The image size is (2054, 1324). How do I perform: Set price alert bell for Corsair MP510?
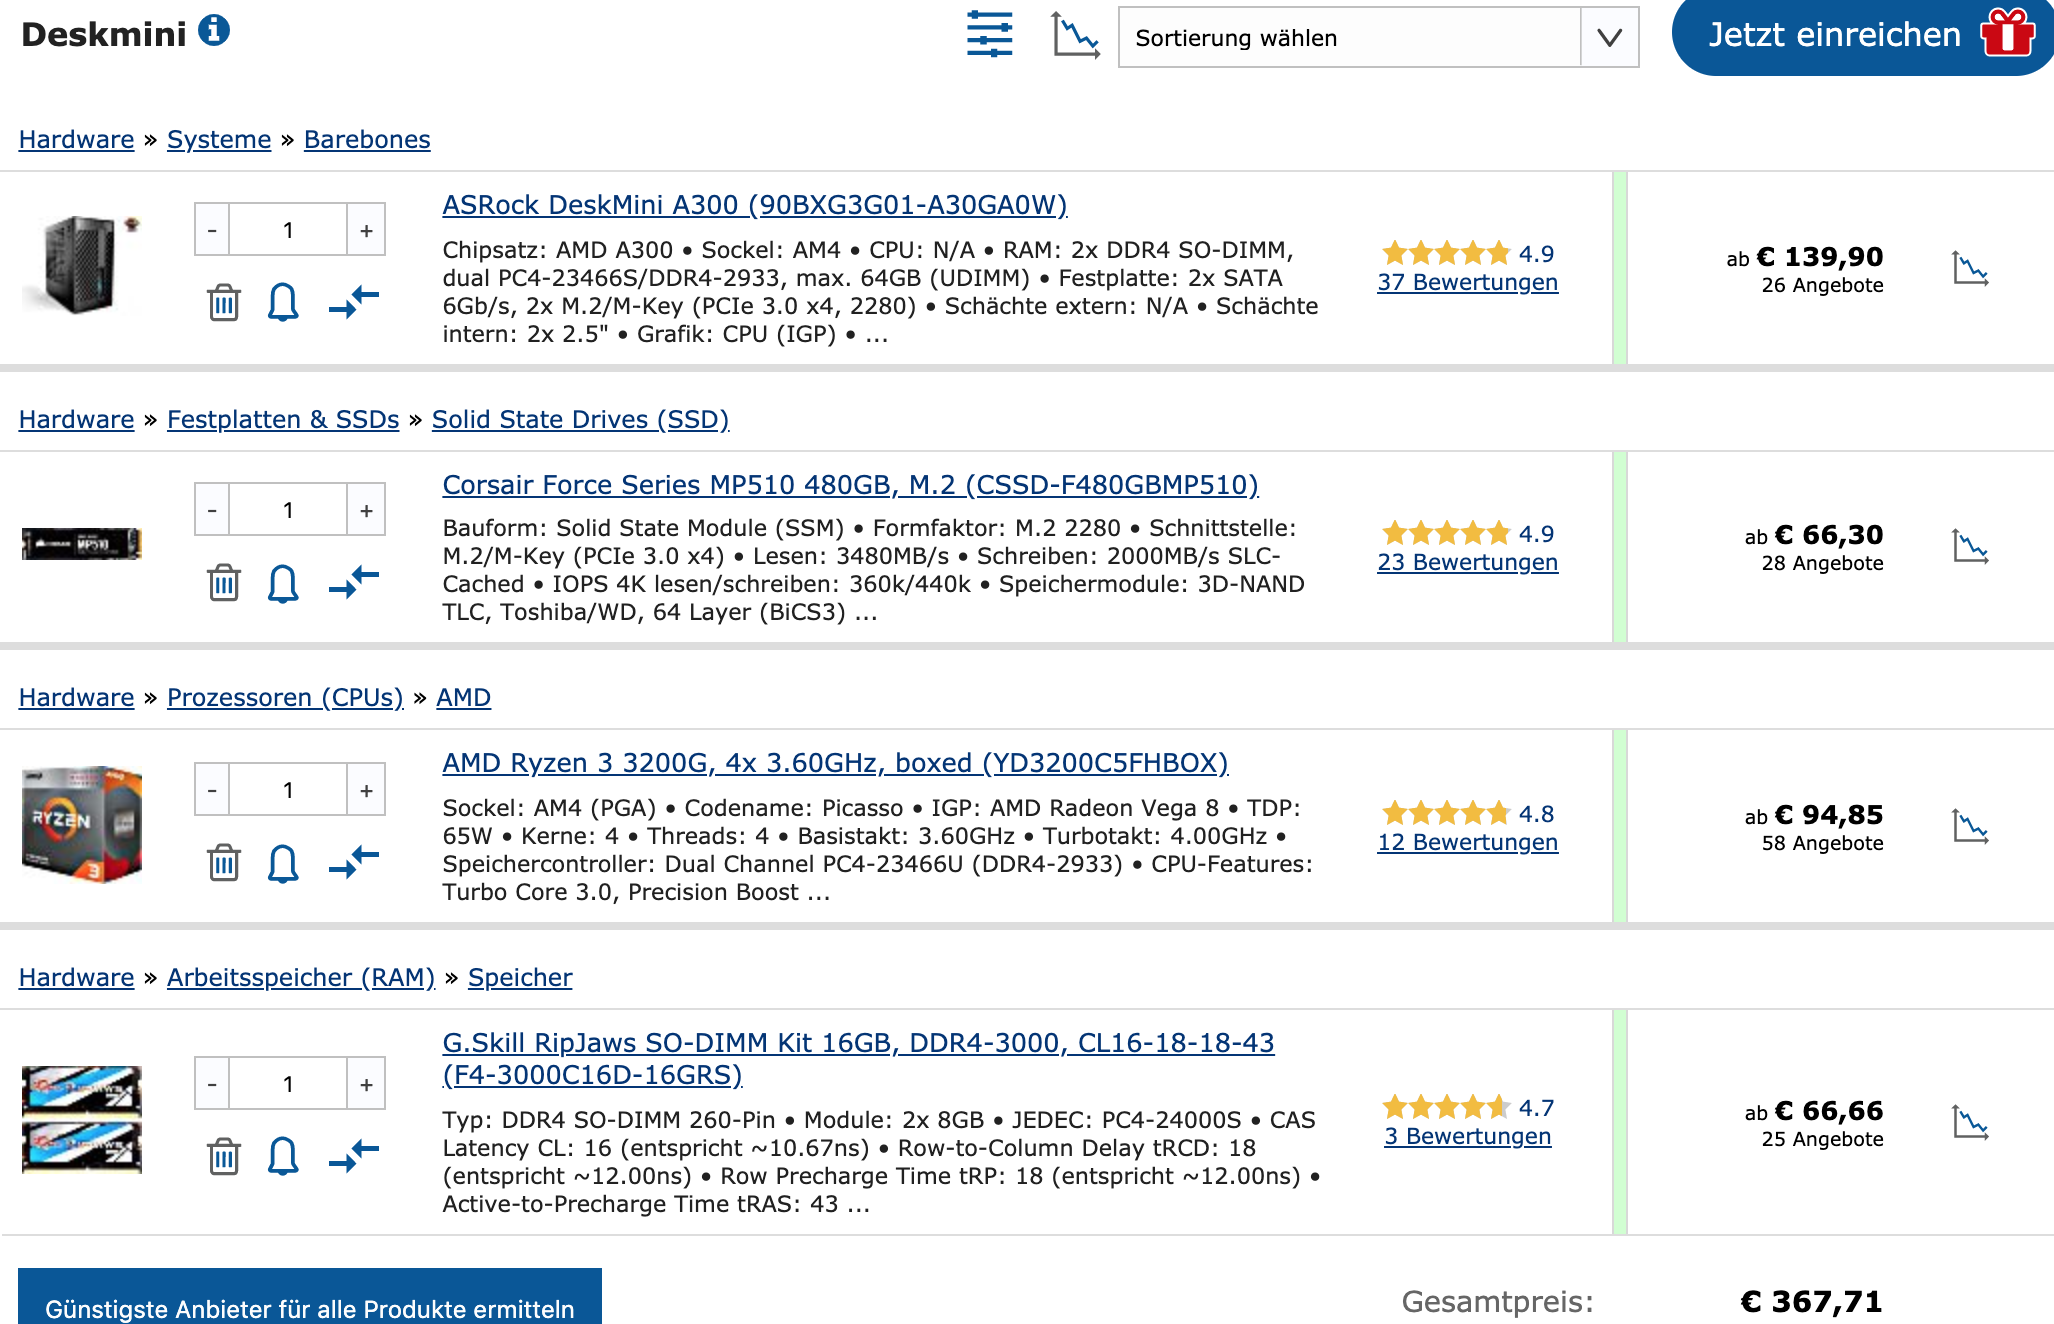click(283, 582)
